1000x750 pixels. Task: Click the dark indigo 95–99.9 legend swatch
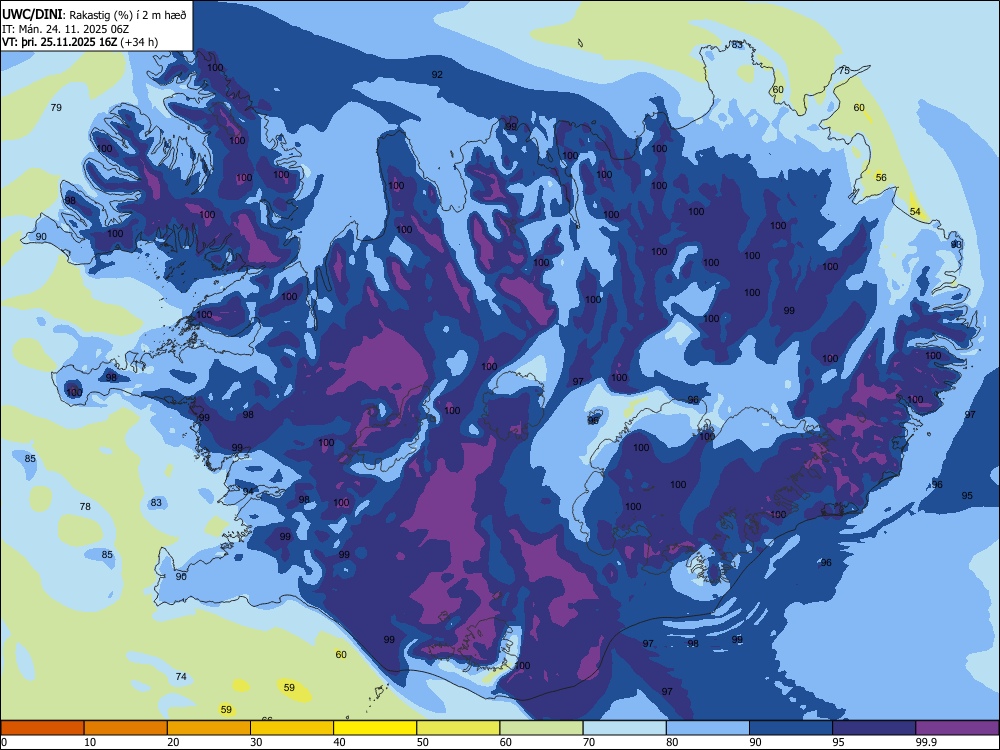[x=874, y=728]
